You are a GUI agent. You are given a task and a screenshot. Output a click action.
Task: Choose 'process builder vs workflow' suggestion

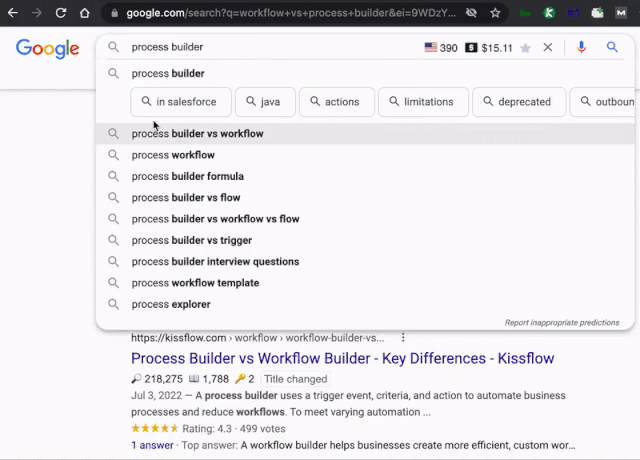pos(365,133)
